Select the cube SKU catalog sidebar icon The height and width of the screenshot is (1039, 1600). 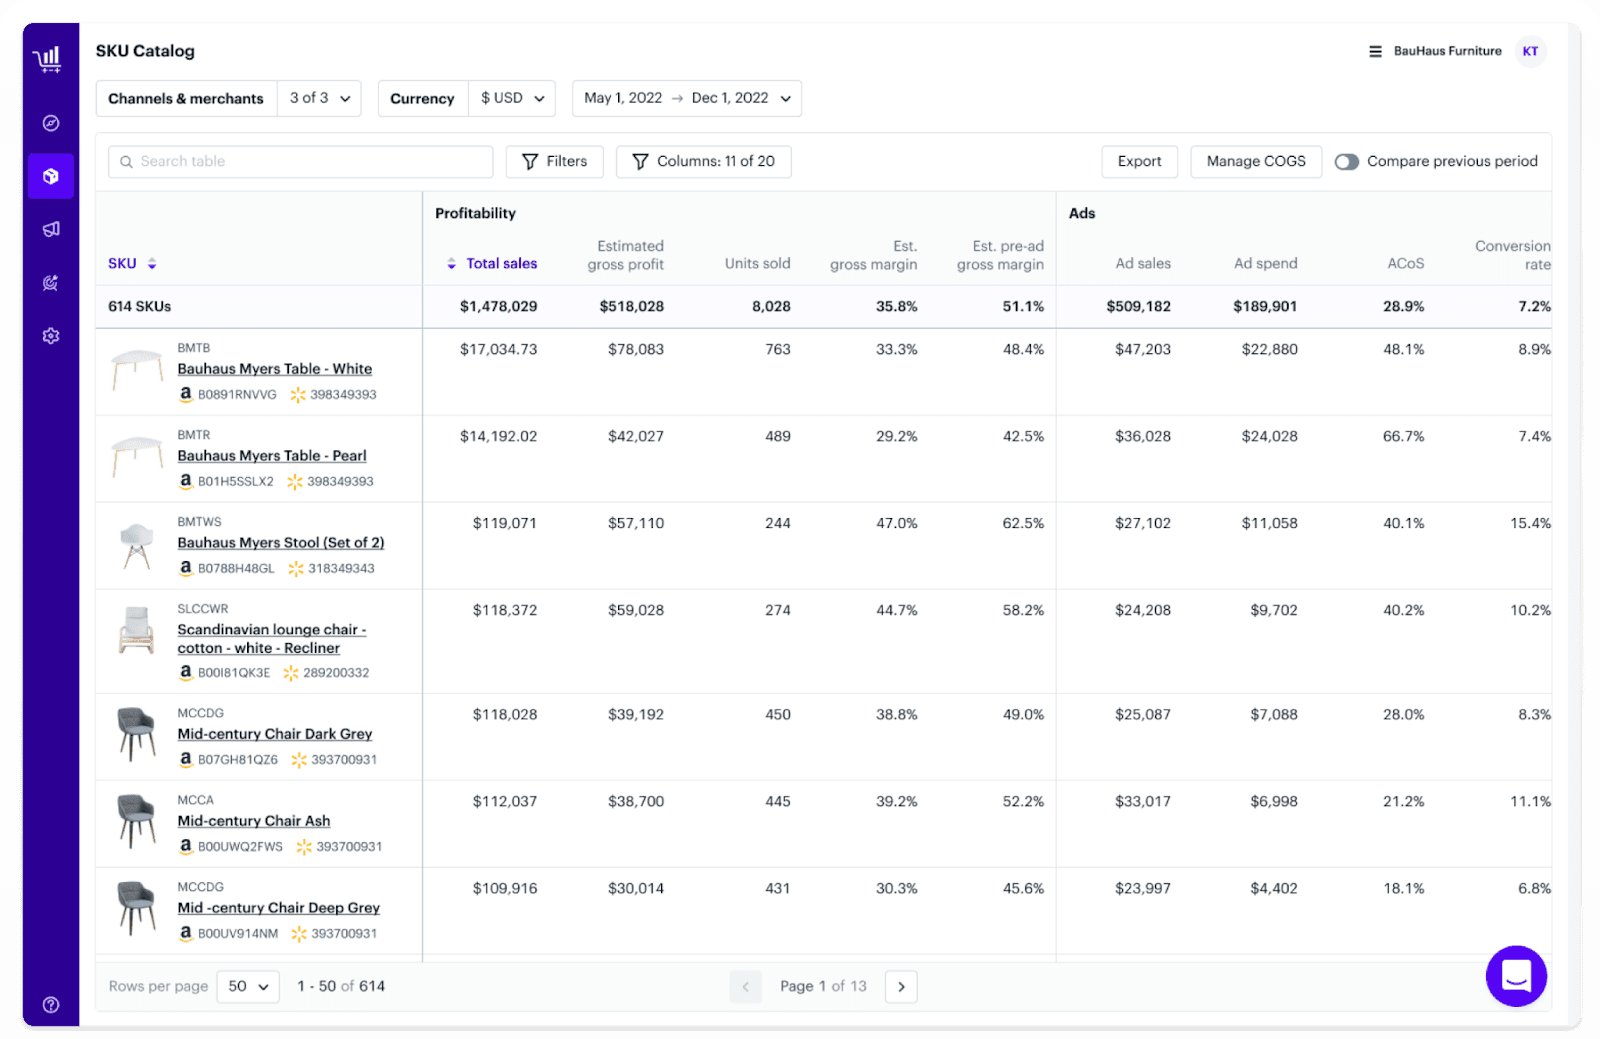(51, 176)
